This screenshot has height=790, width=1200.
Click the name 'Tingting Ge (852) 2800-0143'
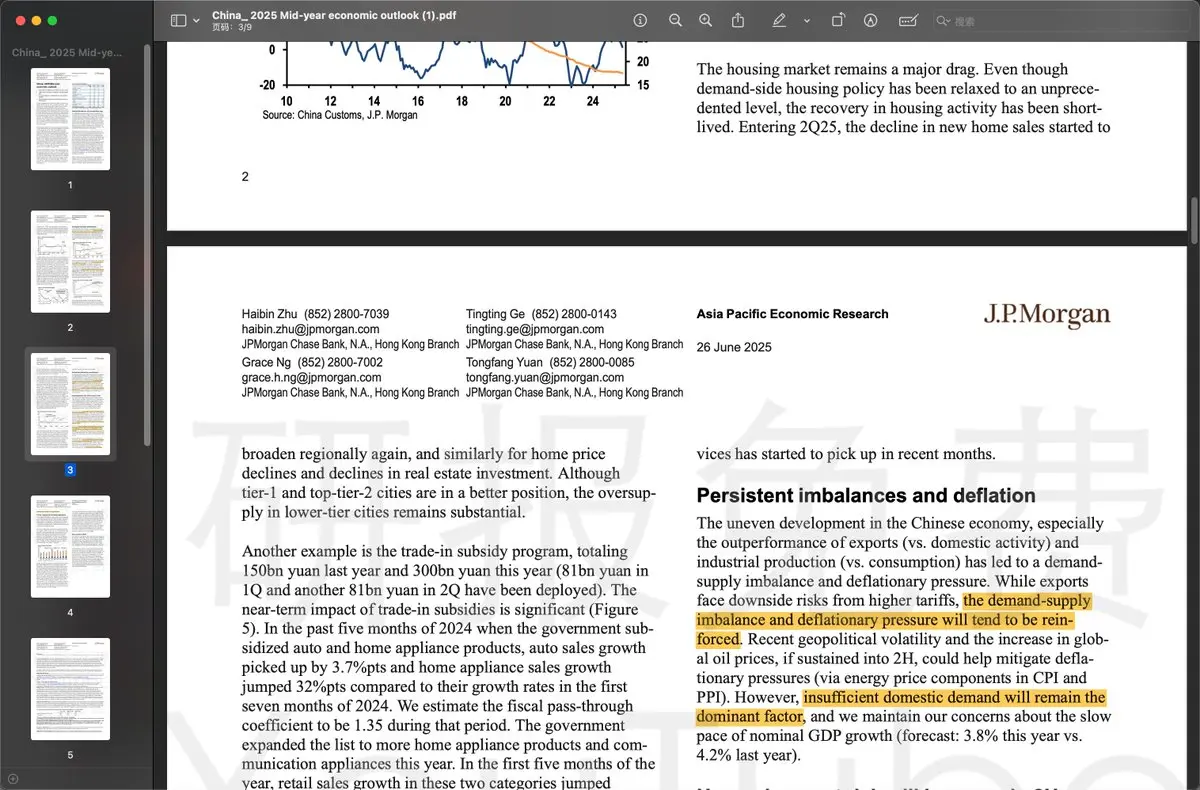(x=541, y=314)
